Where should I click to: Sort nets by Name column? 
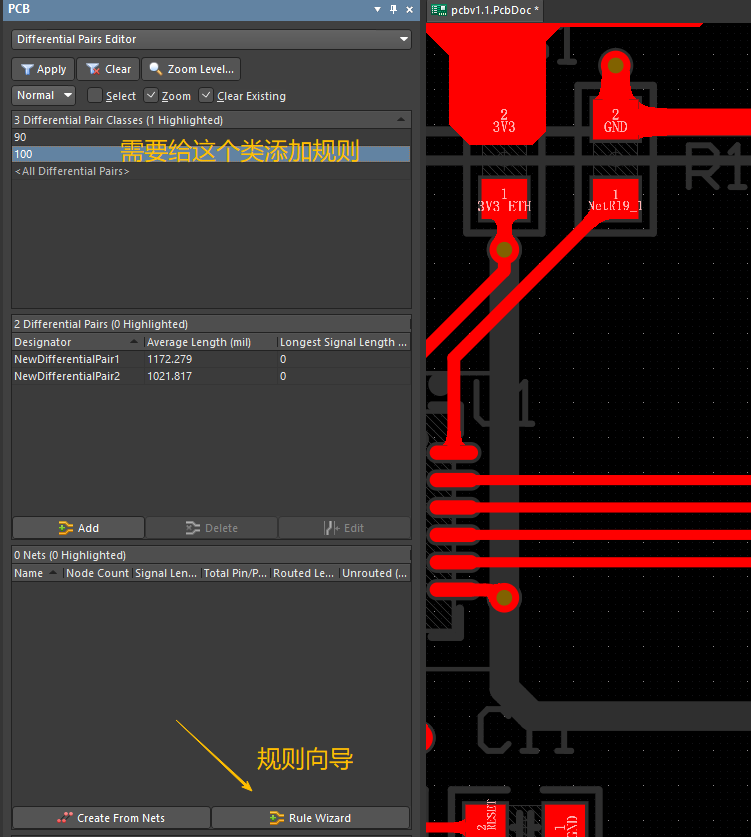[37, 573]
